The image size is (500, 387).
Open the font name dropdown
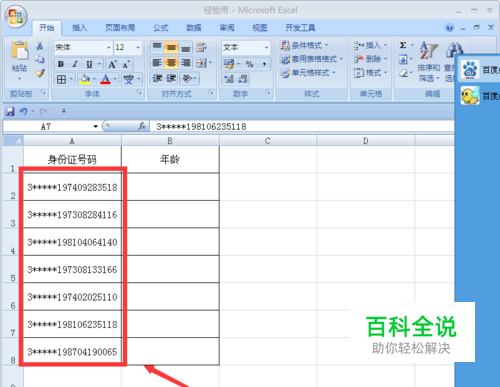[109, 48]
